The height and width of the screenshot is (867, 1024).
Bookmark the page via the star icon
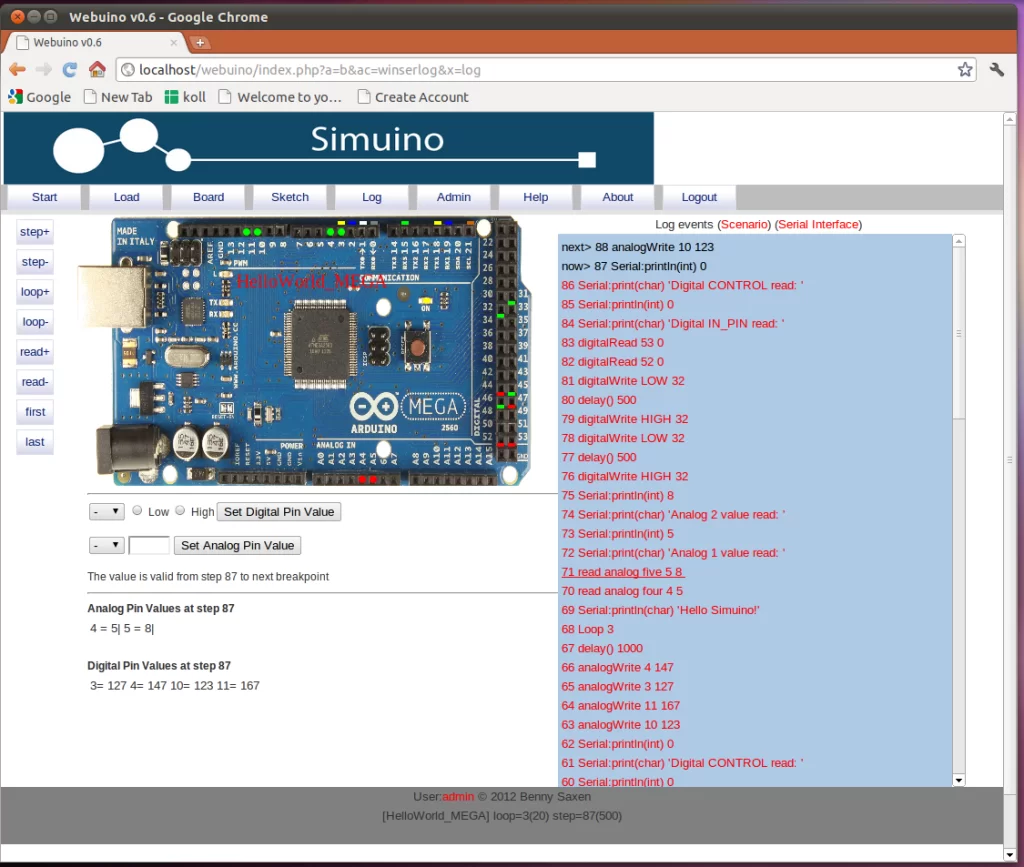pos(963,69)
